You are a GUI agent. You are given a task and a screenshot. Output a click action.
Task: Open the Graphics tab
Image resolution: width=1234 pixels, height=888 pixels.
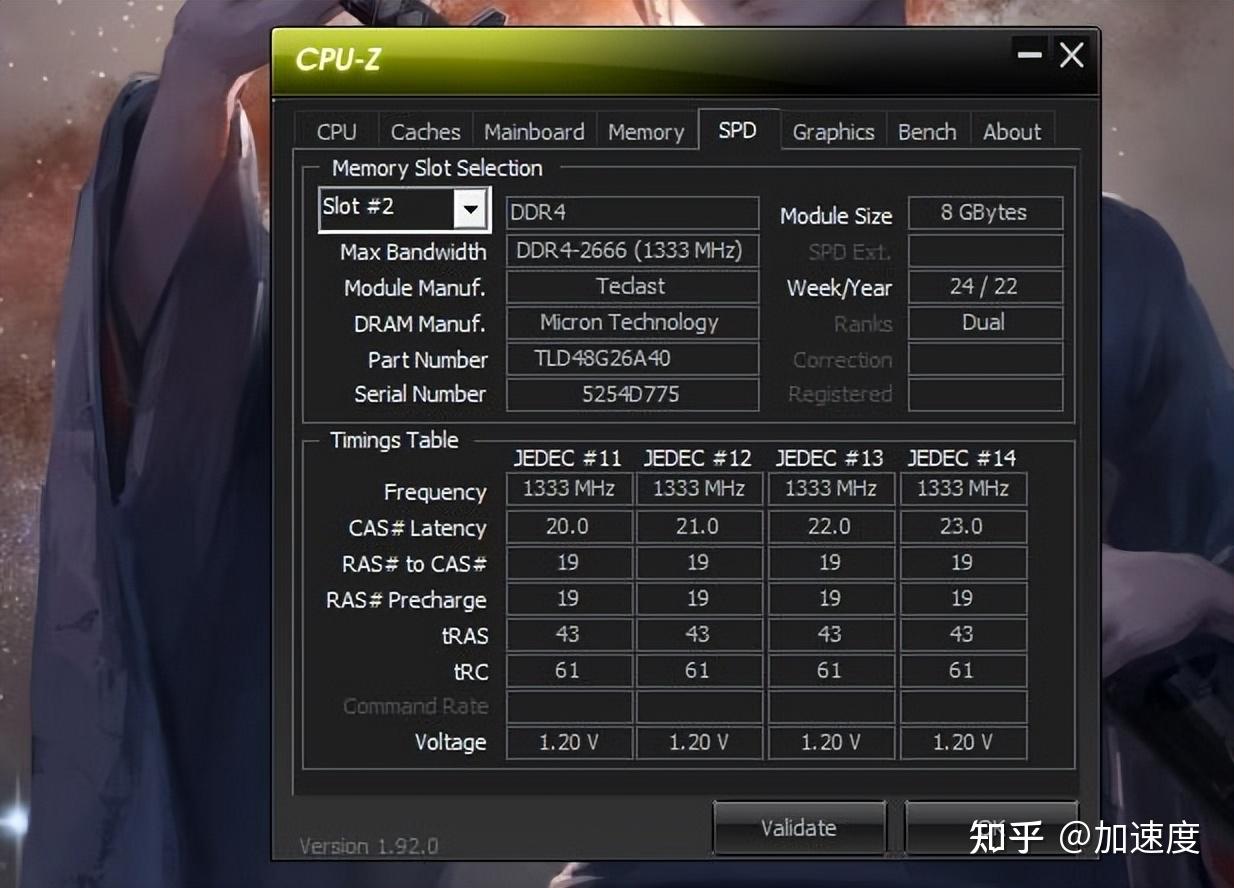click(x=833, y=132)
